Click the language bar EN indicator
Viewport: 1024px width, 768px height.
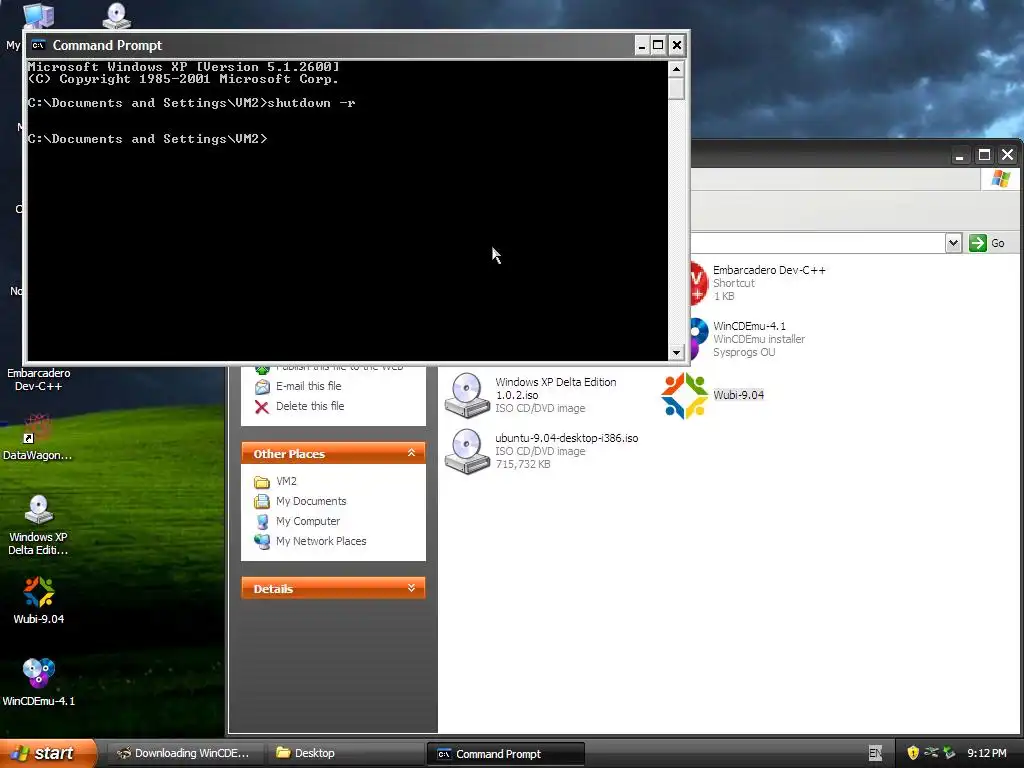pos(876,753)
